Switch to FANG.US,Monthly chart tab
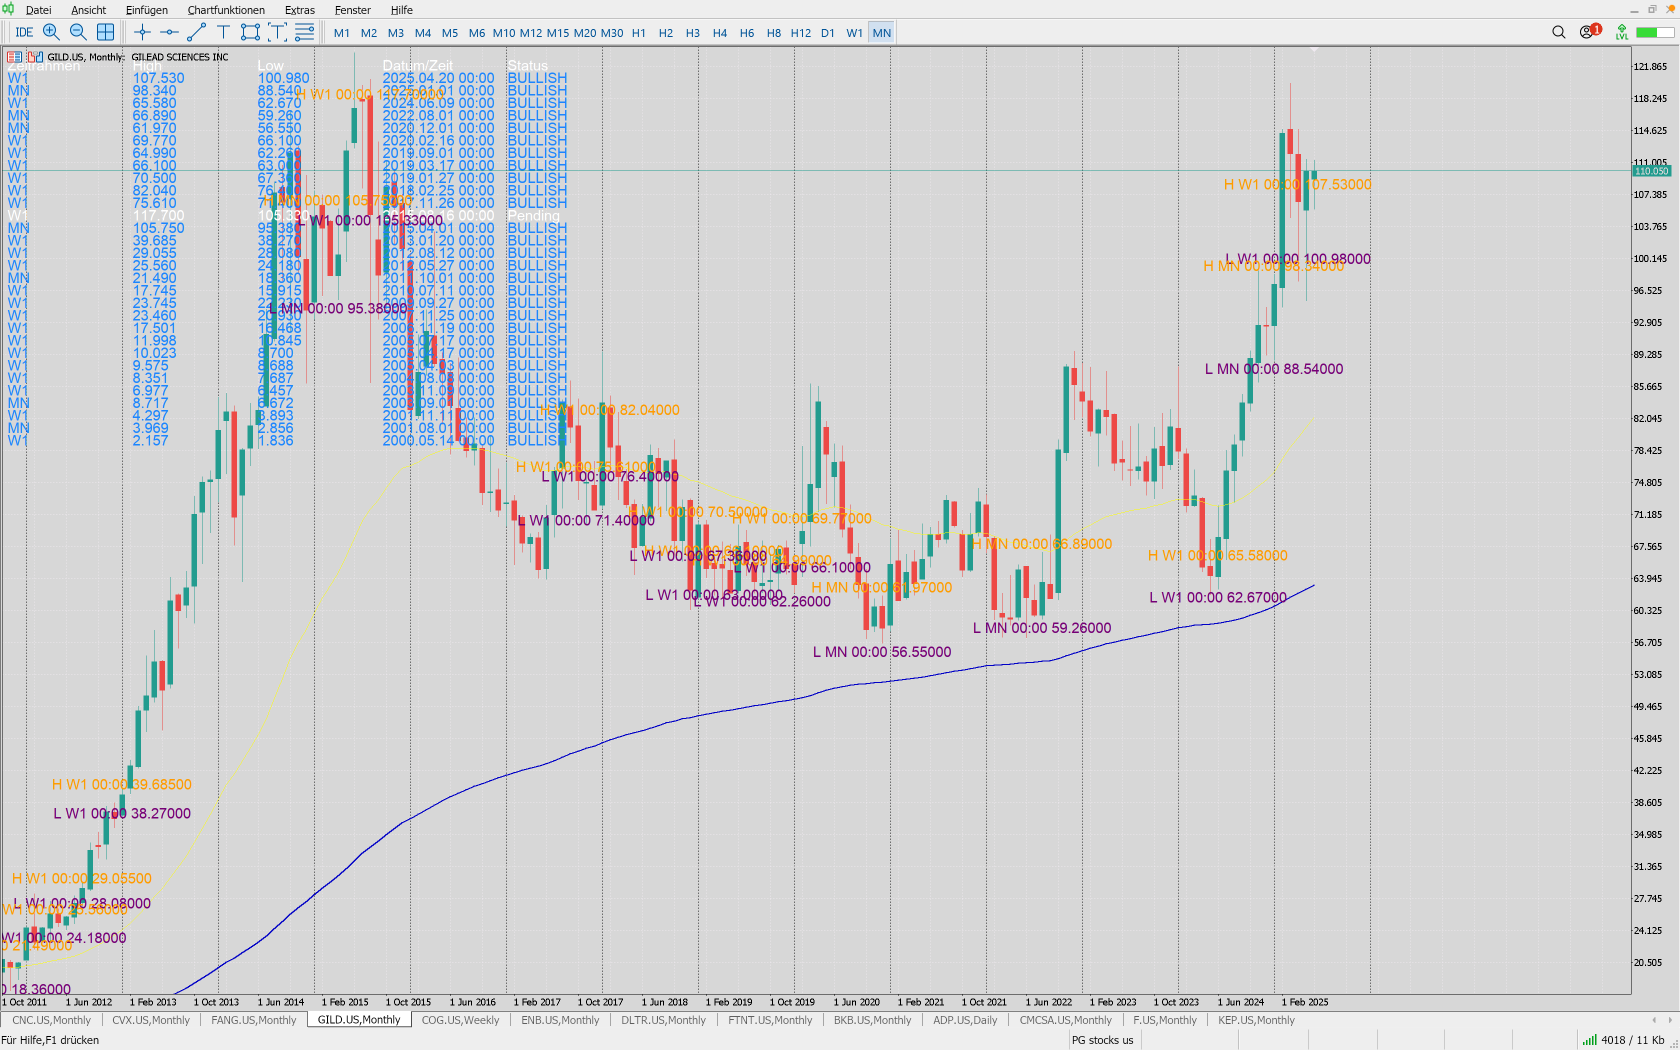1680x1050 pixels. pyautogui.click(x=254, y=1020)
